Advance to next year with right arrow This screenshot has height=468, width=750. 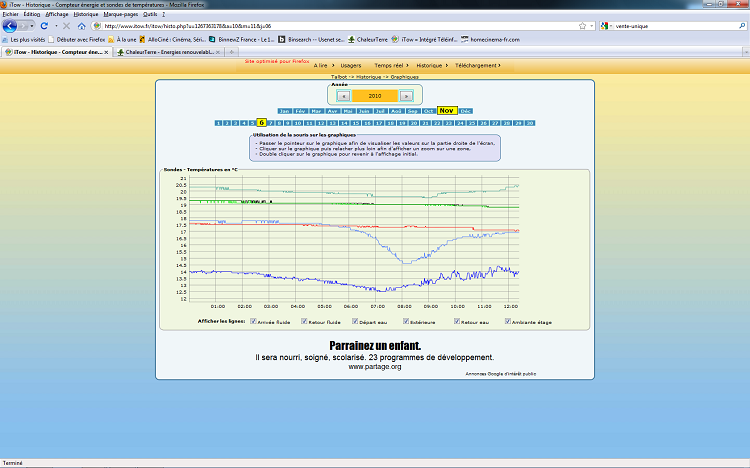click(406, 95)
